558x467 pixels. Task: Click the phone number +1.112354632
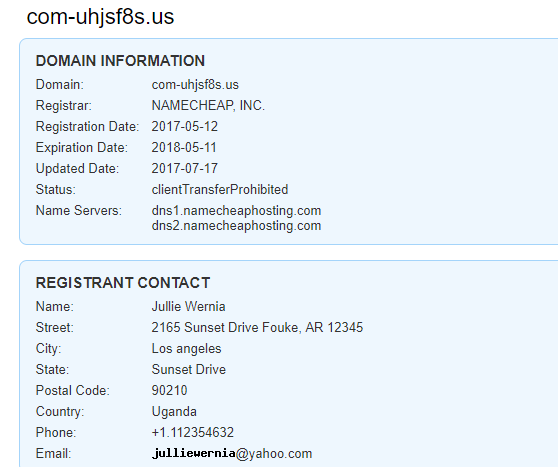[x=193, y=432]
